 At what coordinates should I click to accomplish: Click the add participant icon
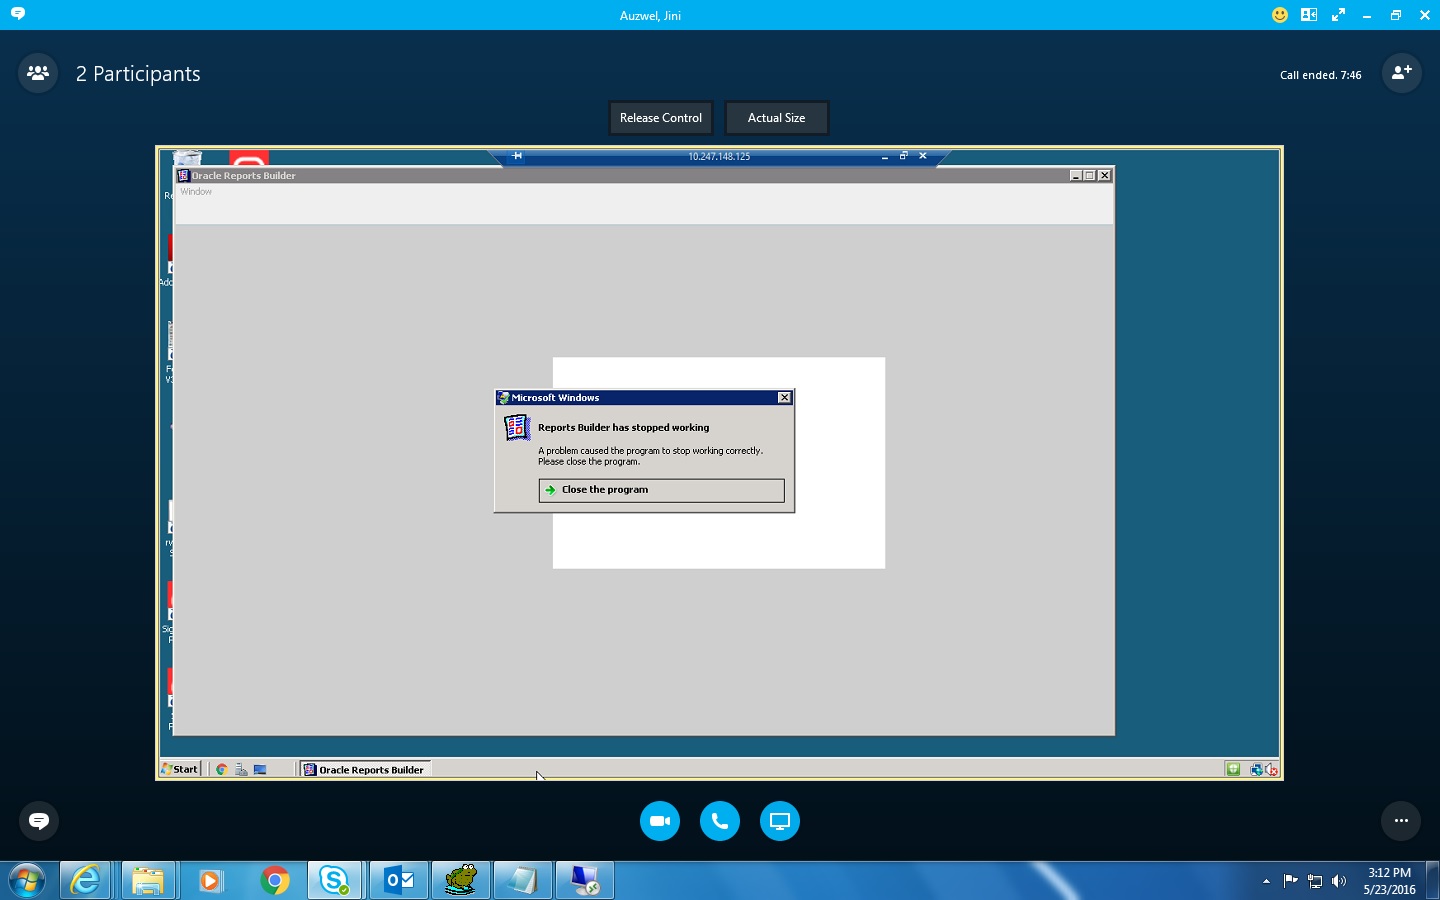click(1401, 73)
